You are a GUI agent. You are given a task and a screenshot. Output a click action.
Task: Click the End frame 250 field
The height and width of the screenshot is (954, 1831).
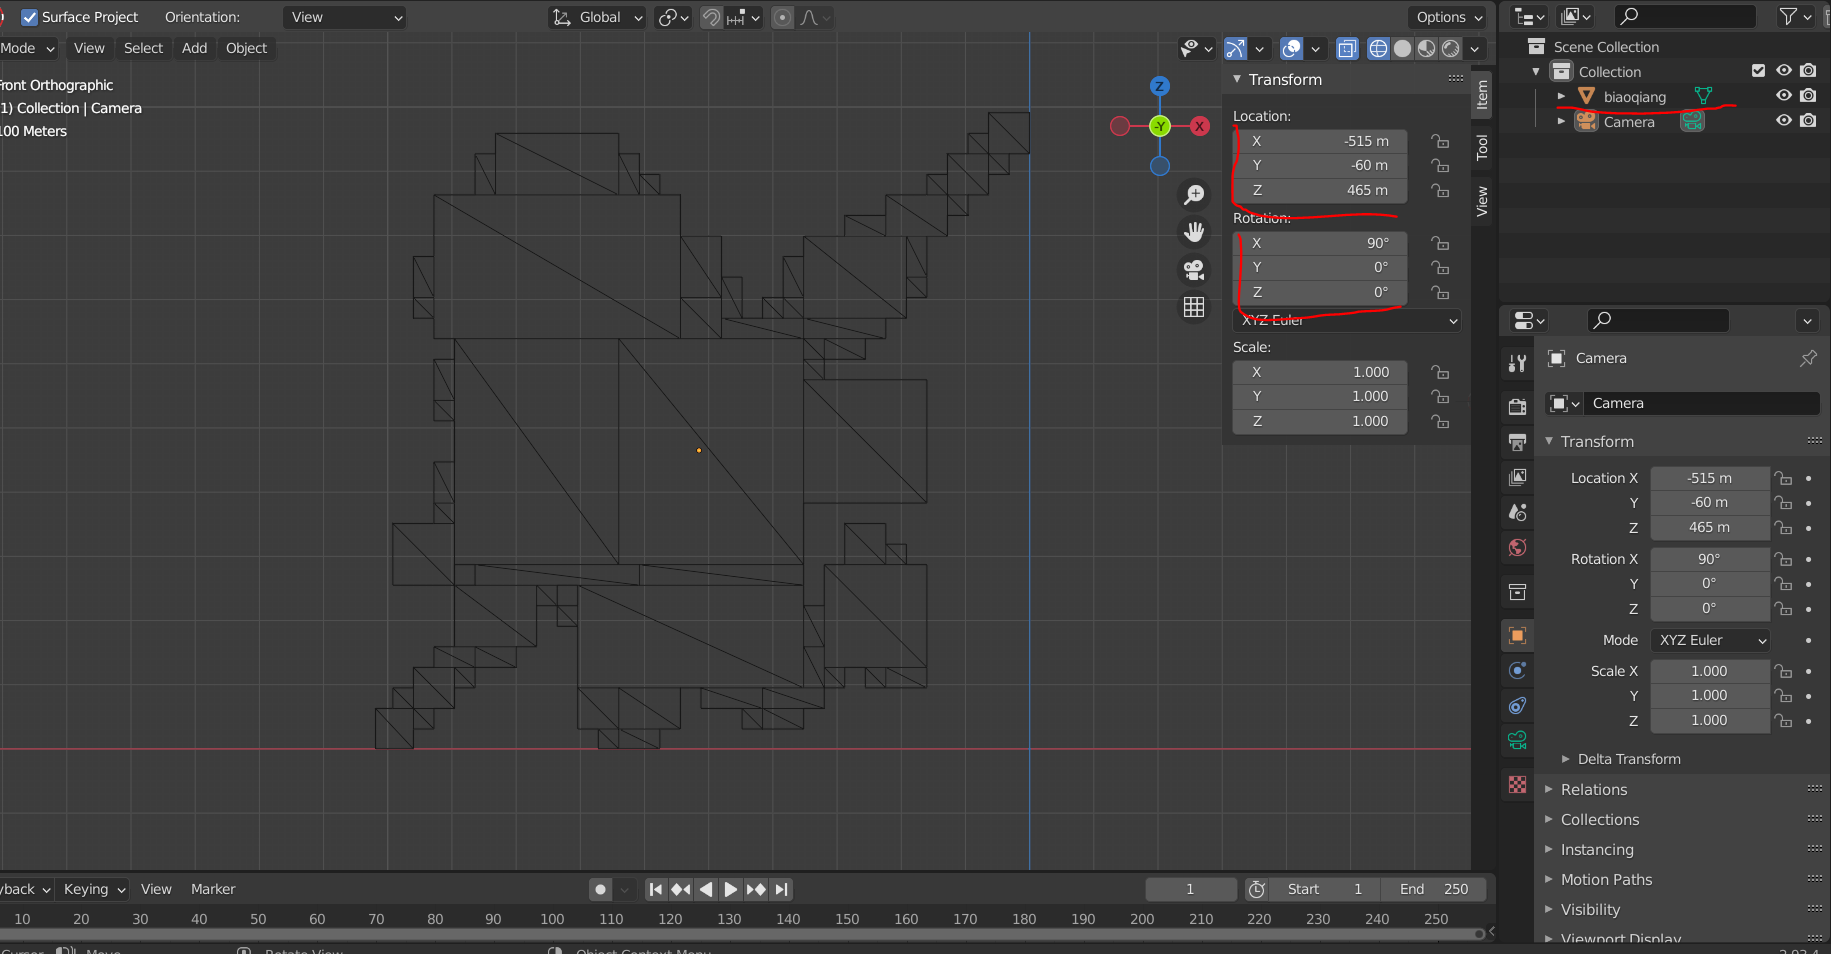point(1434,889)
